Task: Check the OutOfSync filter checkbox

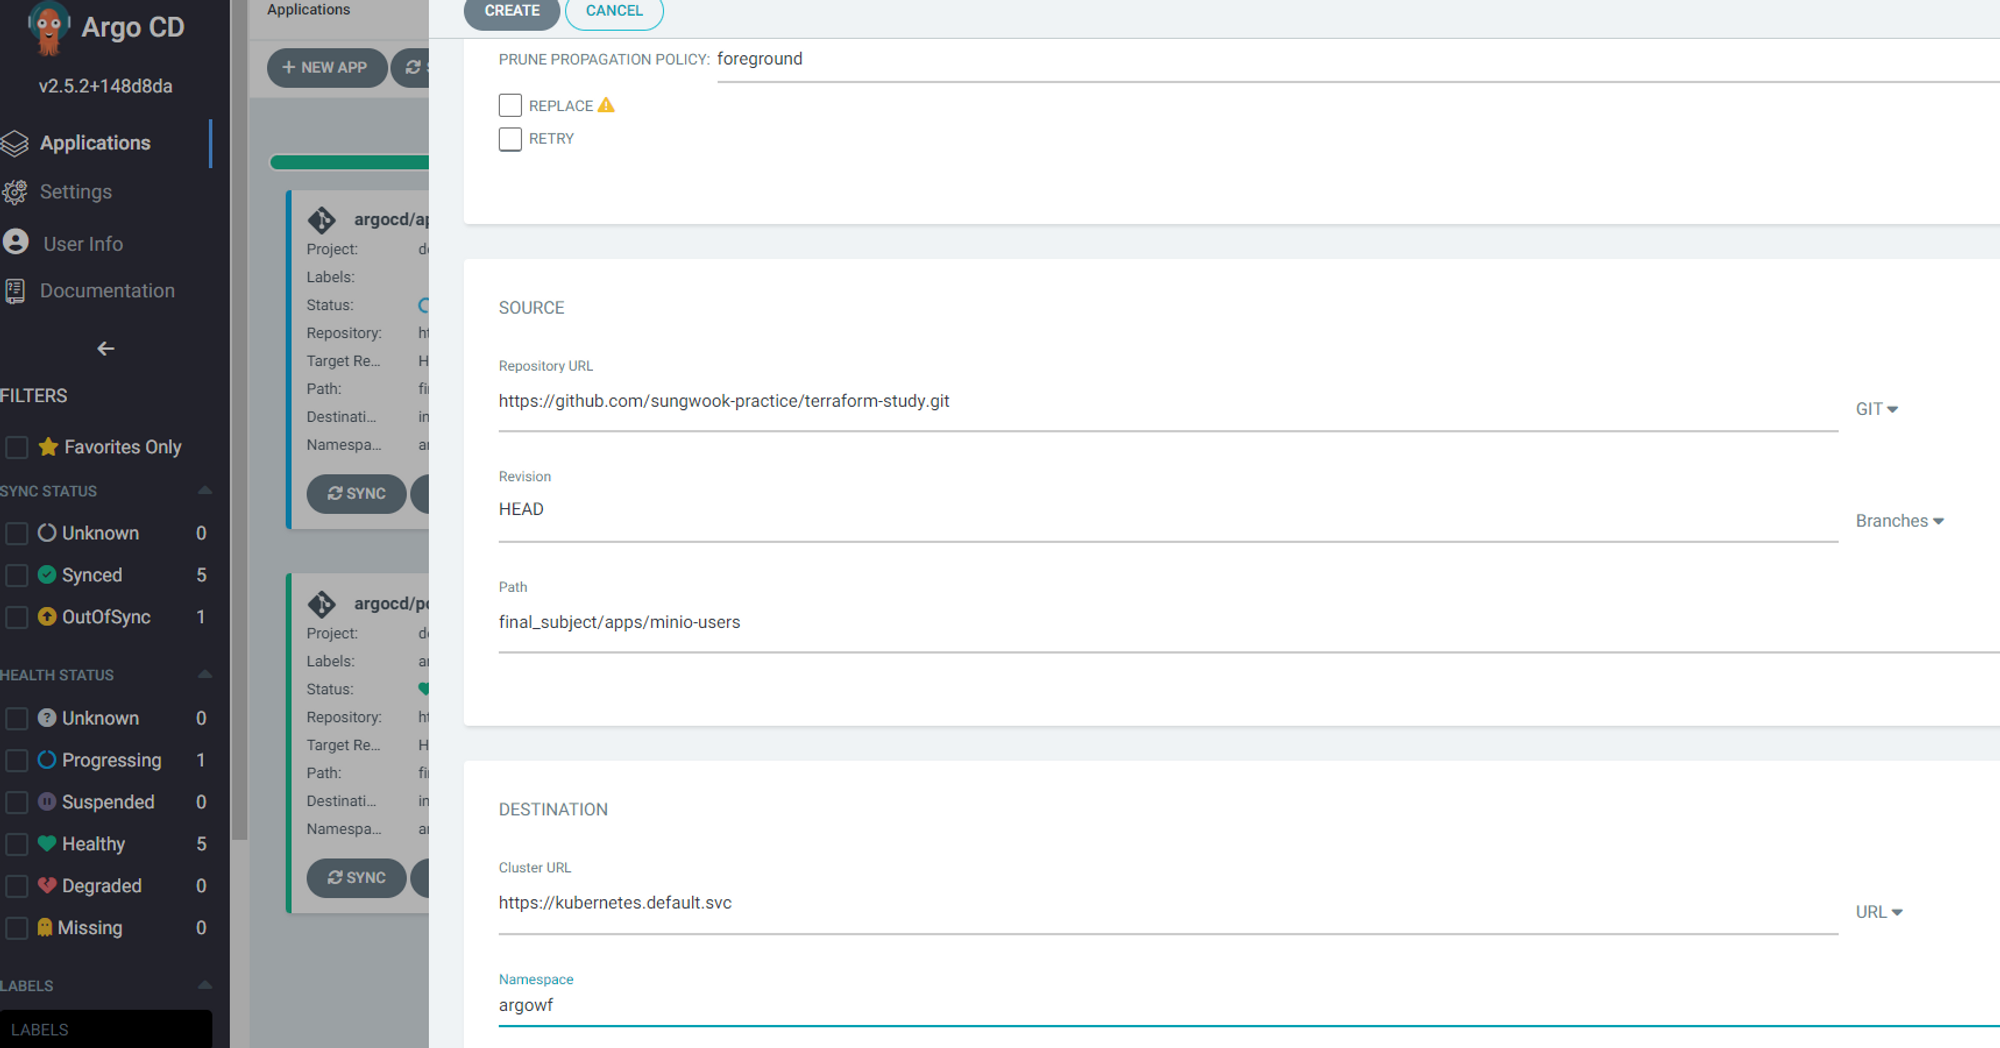Action: pyautogui.click(x=17, y=617)
